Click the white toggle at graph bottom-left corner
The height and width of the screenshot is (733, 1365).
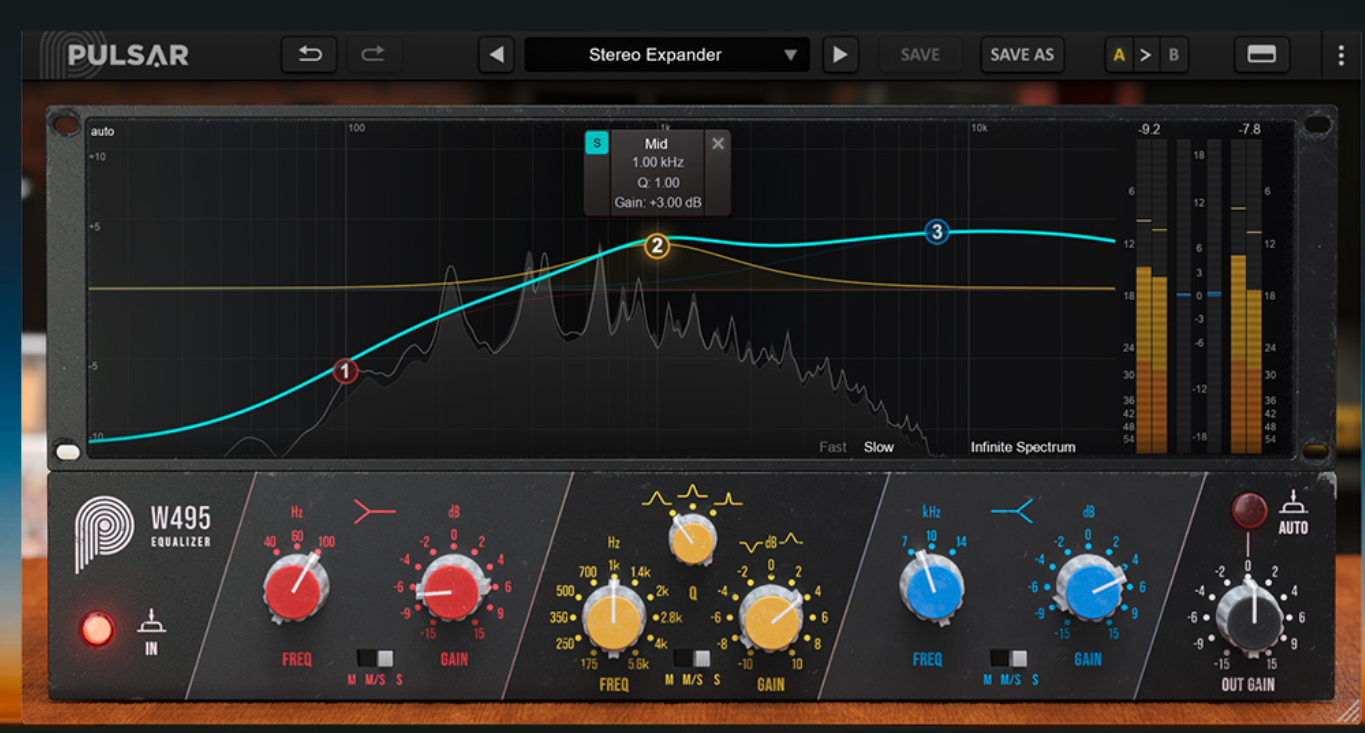point(68,451)
